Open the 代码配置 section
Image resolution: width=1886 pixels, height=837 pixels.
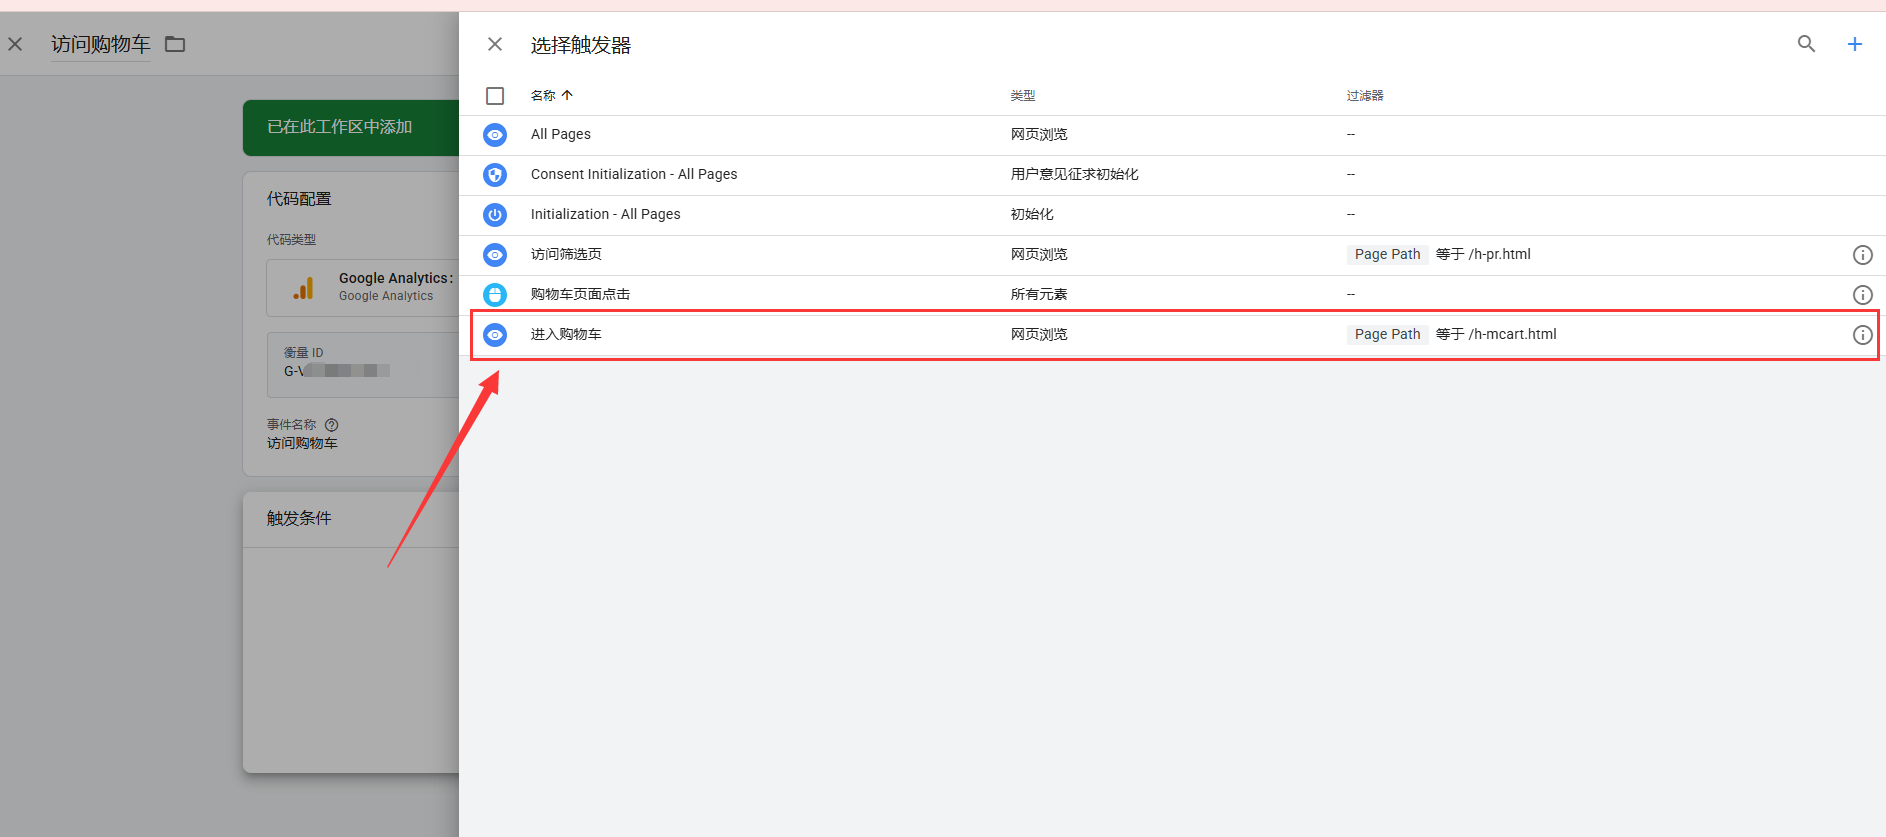tap(299, 199)
